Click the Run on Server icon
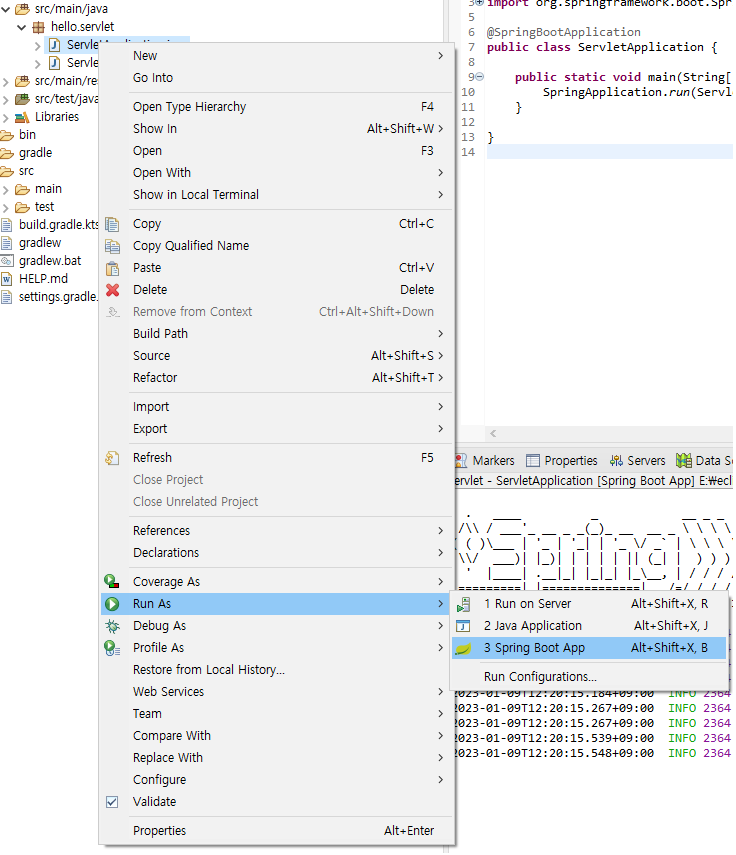736x855 pixels. click(463, 604)
